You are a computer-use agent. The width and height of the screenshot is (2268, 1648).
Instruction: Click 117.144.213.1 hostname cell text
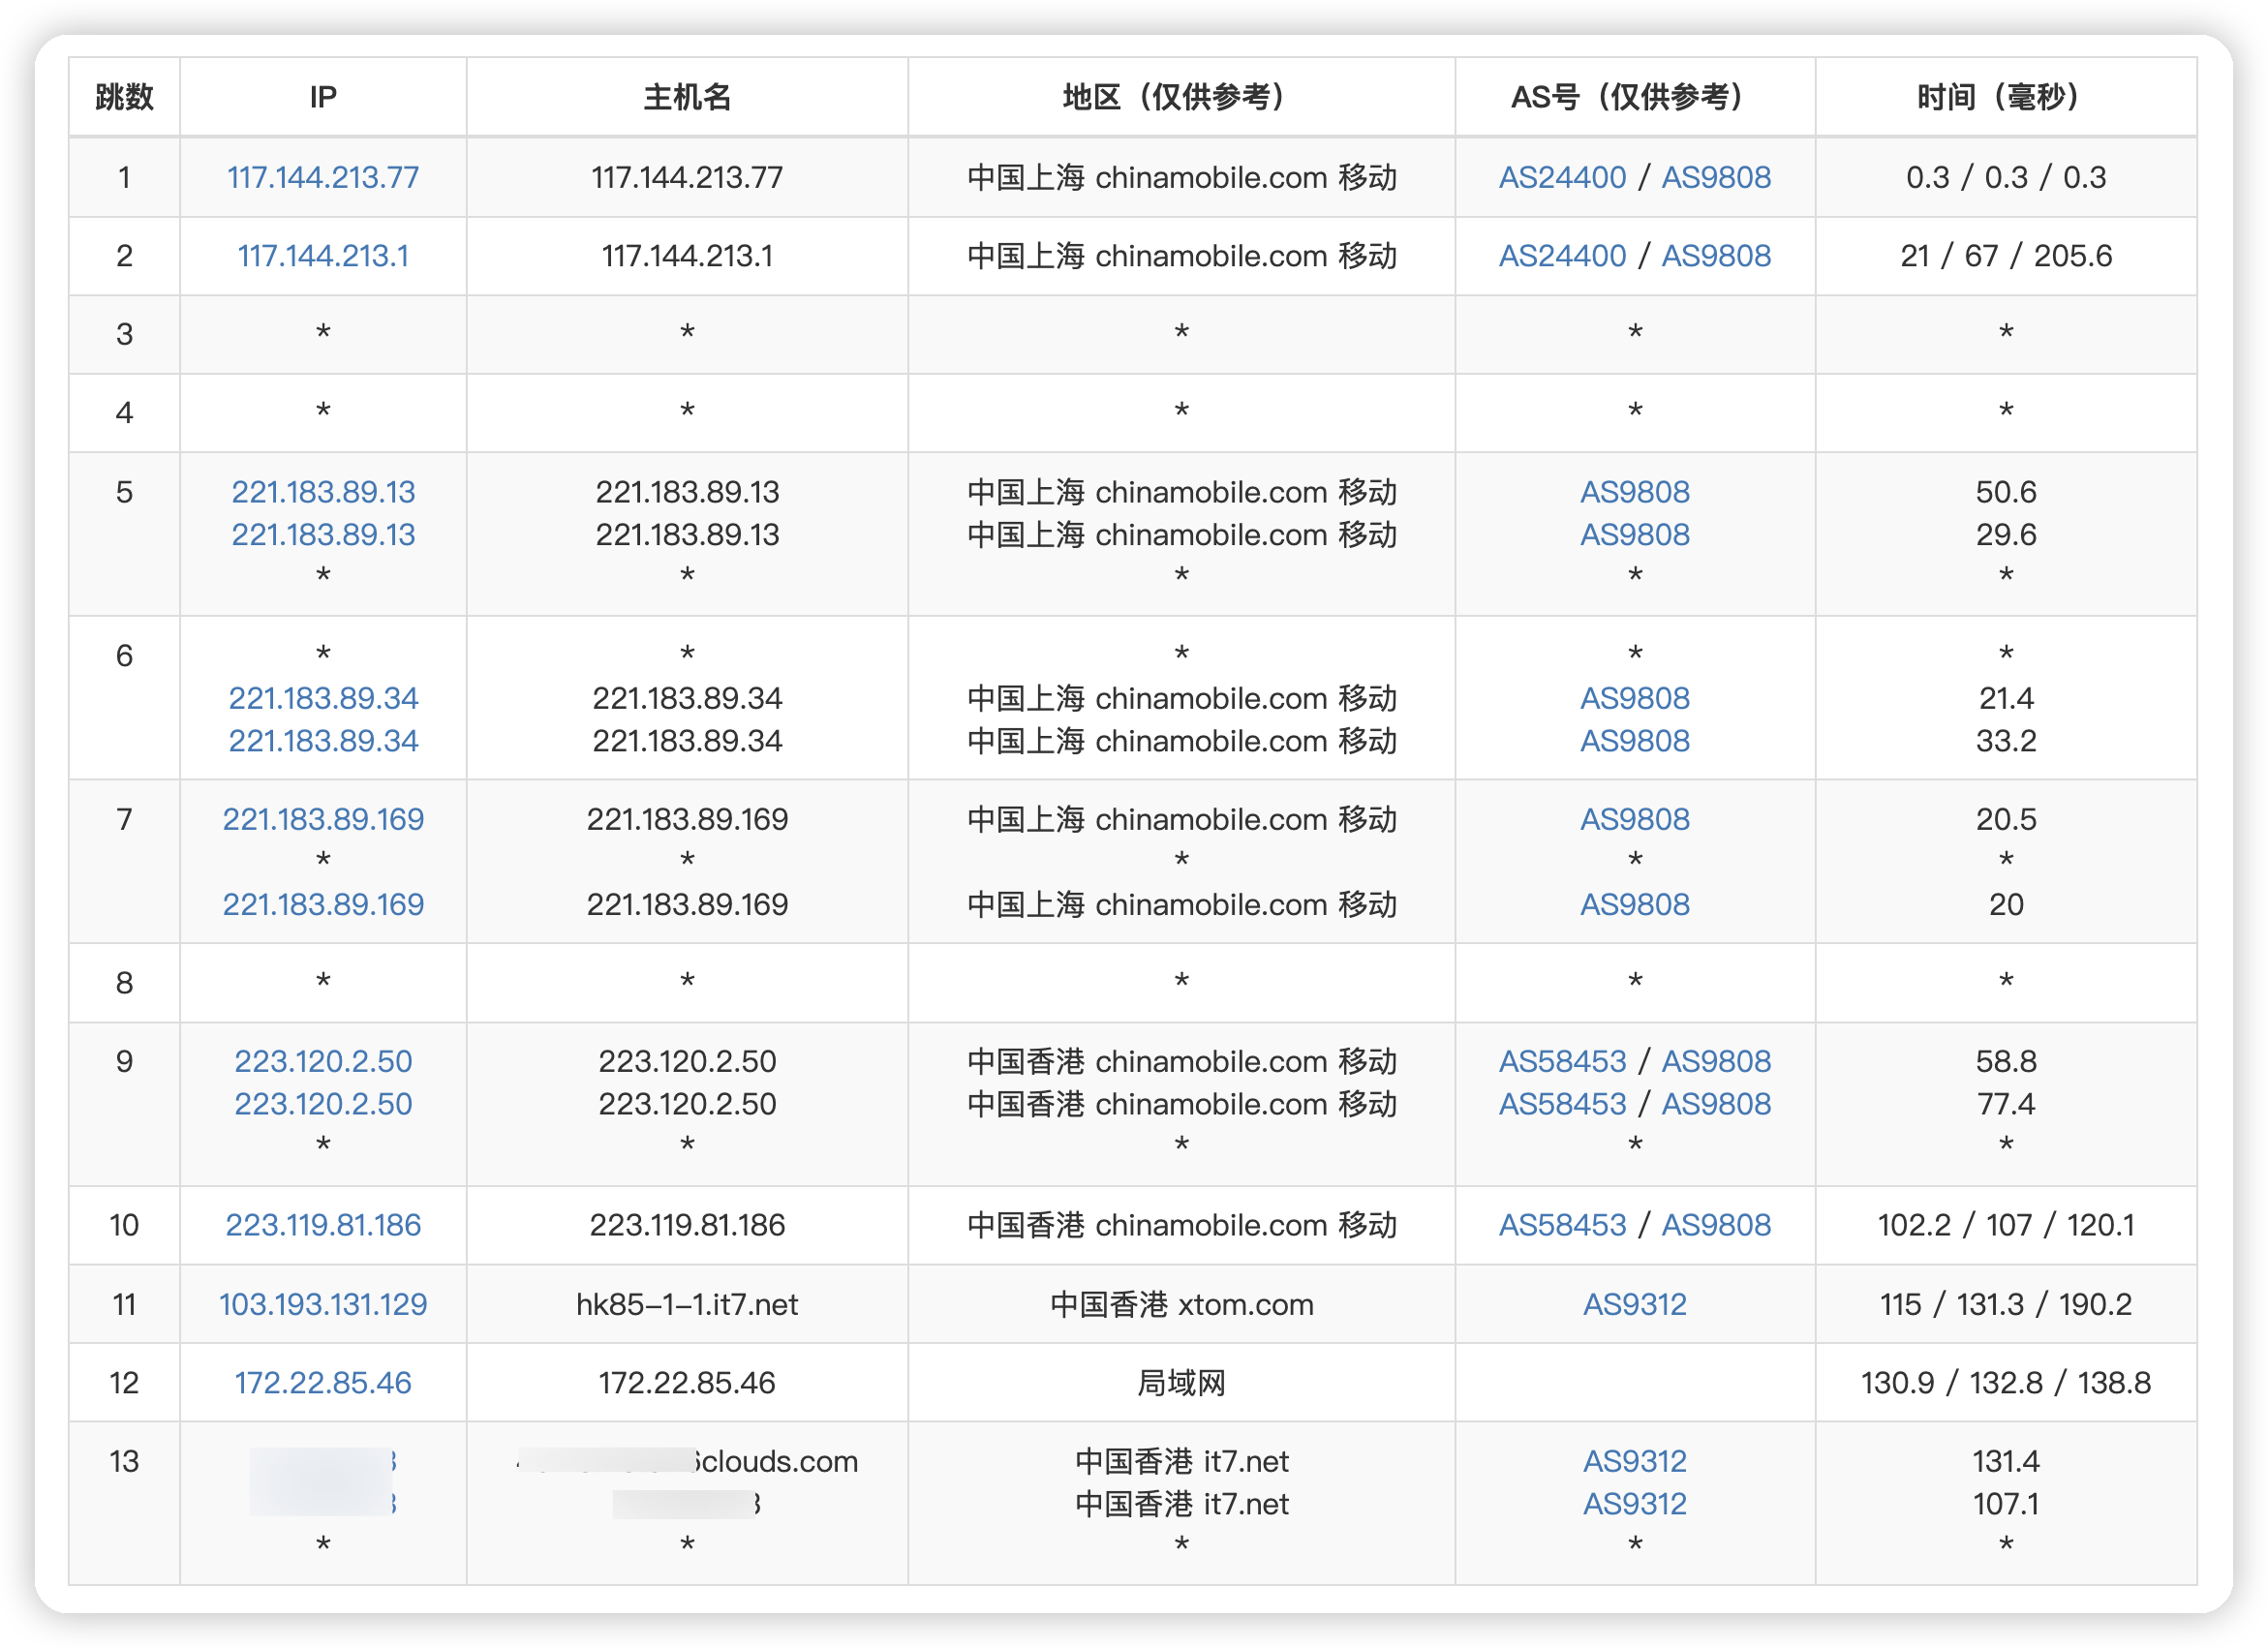pos(687,256)
